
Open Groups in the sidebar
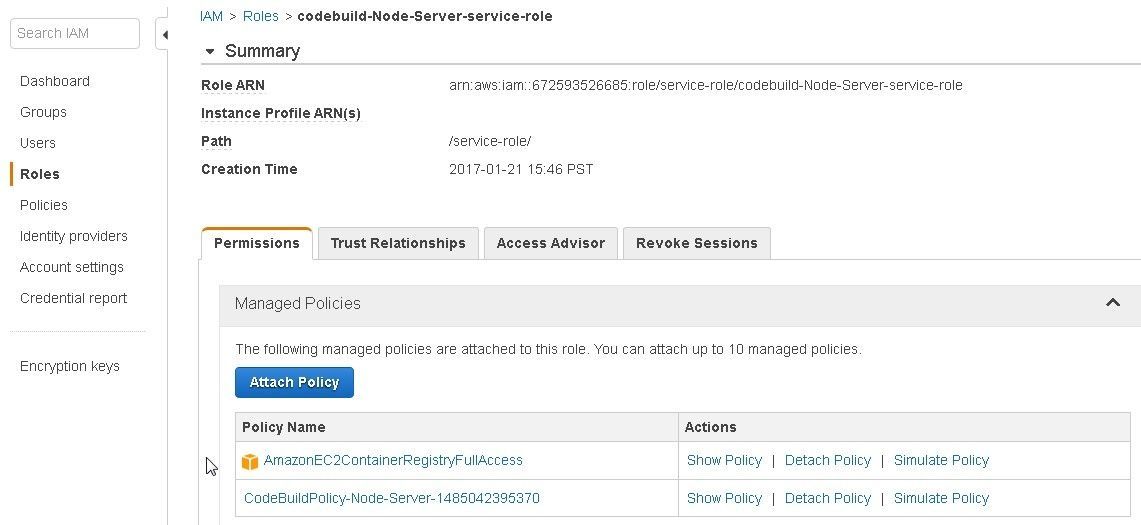pyautogui.click(x=43, y=112)
